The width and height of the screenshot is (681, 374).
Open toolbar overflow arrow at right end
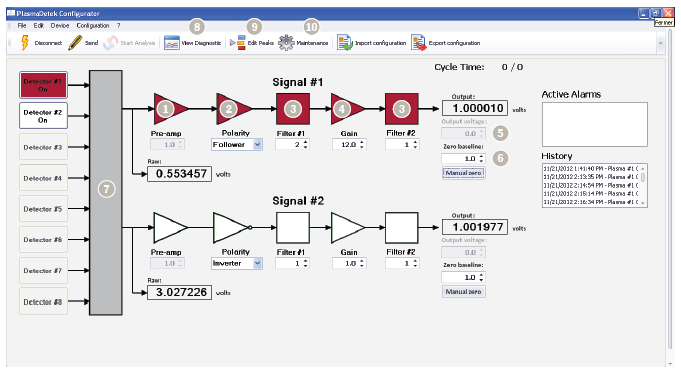[661, 43]
